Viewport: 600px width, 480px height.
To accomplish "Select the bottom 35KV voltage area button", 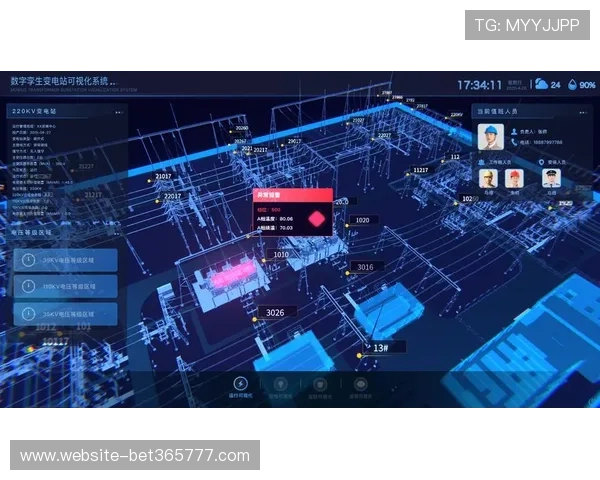I will click(x=65, y=314).
